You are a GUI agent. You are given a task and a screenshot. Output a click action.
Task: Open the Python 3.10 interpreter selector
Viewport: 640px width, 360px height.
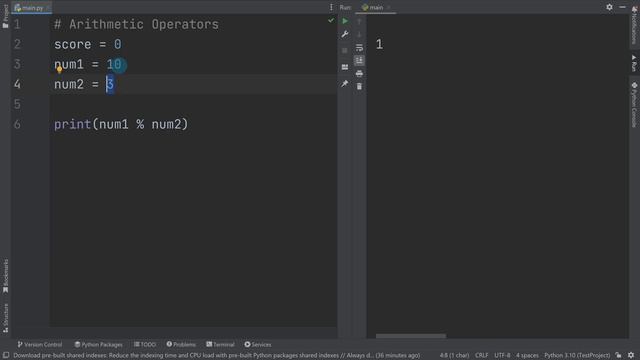[x=577, y=356]
